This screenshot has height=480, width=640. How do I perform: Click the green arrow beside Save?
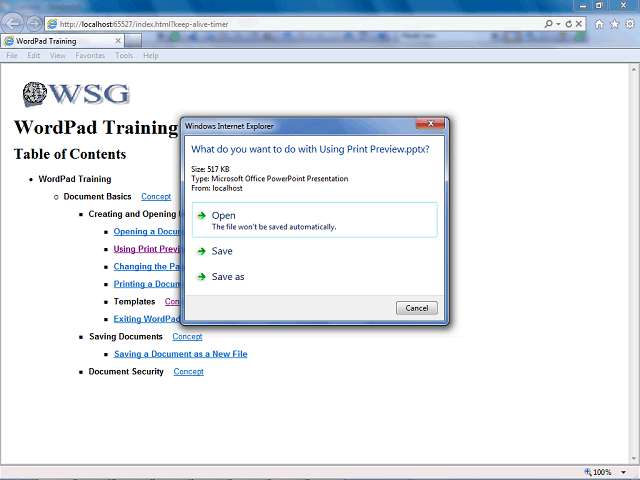(202, 251)
